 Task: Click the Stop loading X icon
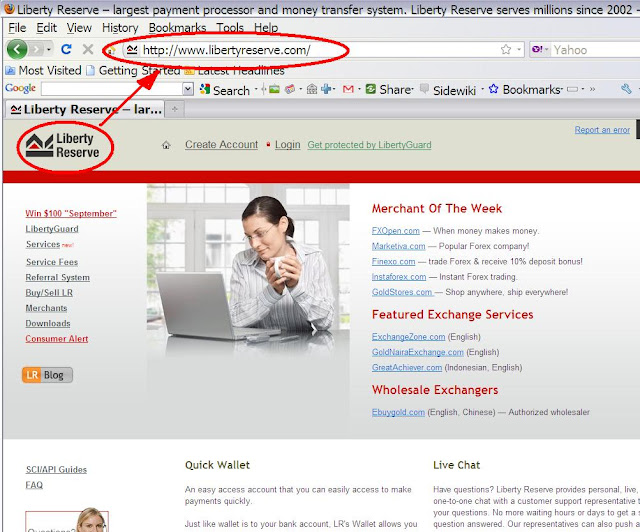tap(88, 49)
